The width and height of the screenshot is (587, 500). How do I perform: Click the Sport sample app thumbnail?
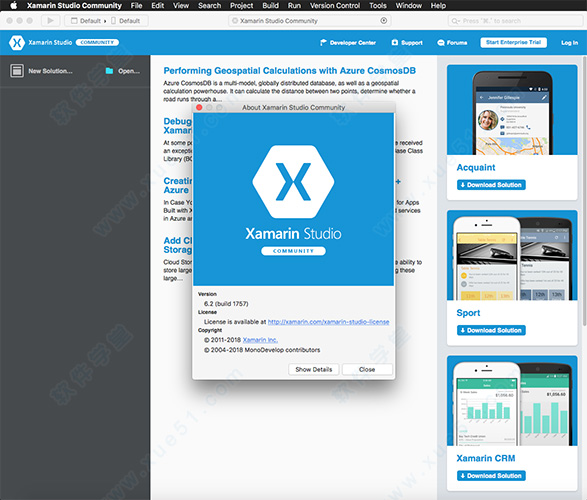pos(512,255)
